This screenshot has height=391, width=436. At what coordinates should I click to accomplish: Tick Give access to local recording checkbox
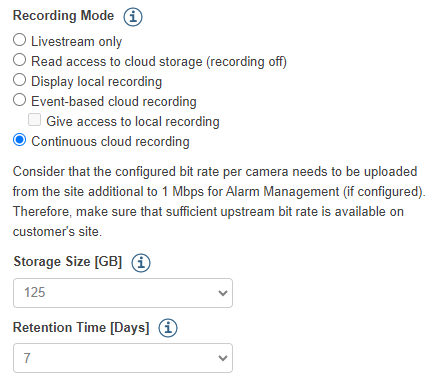pyautogui.click(x=34, y=120)
